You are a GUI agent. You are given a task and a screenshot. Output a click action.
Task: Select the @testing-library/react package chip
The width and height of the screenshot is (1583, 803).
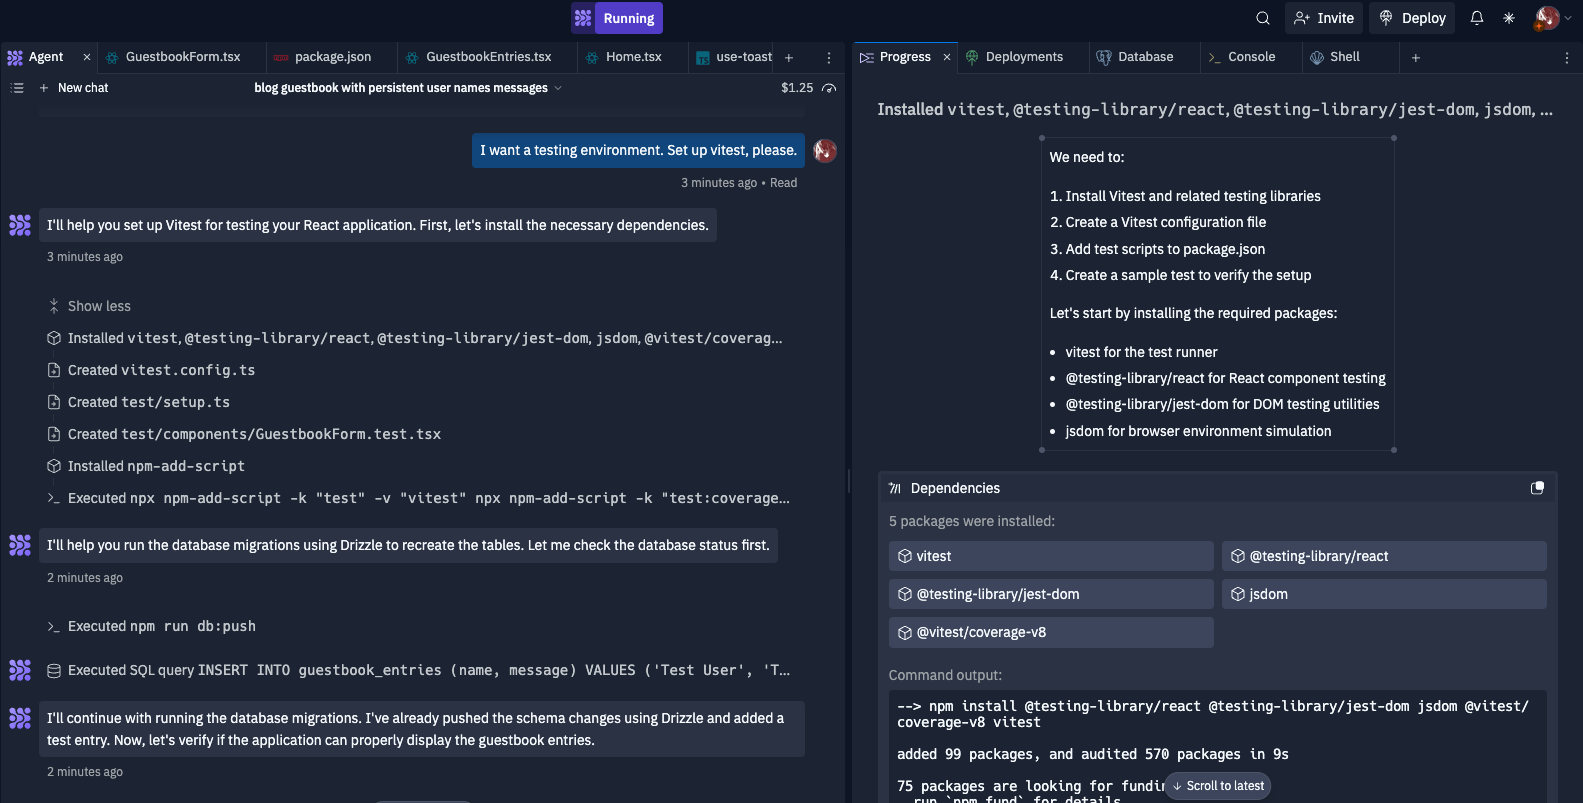tap(1384, 556)
